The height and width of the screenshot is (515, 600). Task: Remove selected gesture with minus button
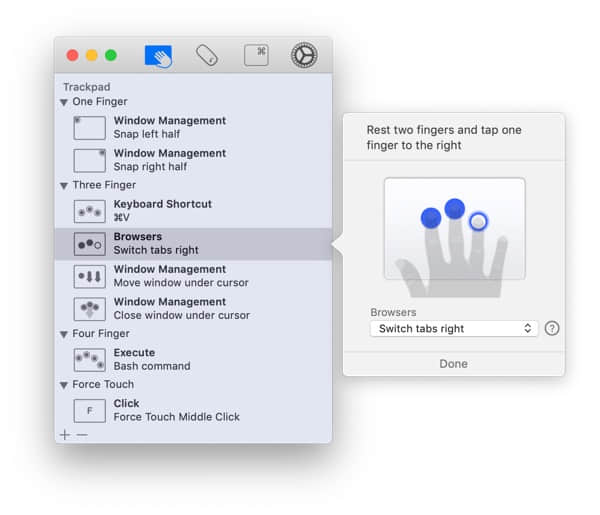tap(82, 435)
